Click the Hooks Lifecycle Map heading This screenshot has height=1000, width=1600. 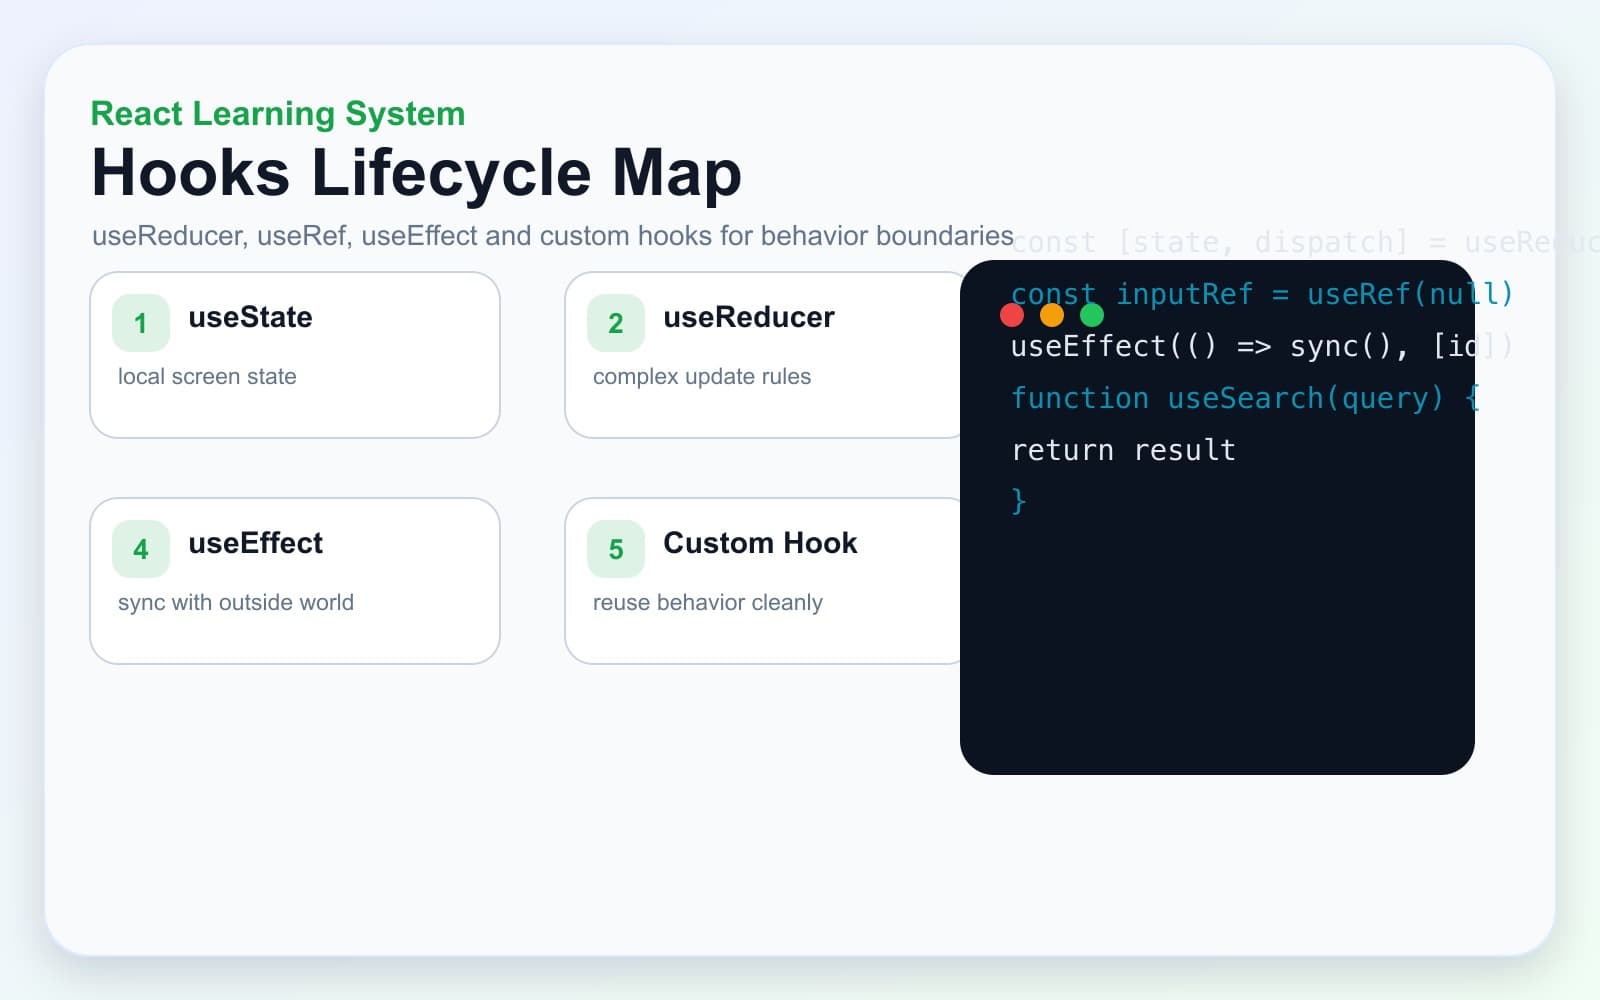pos(417,173)
